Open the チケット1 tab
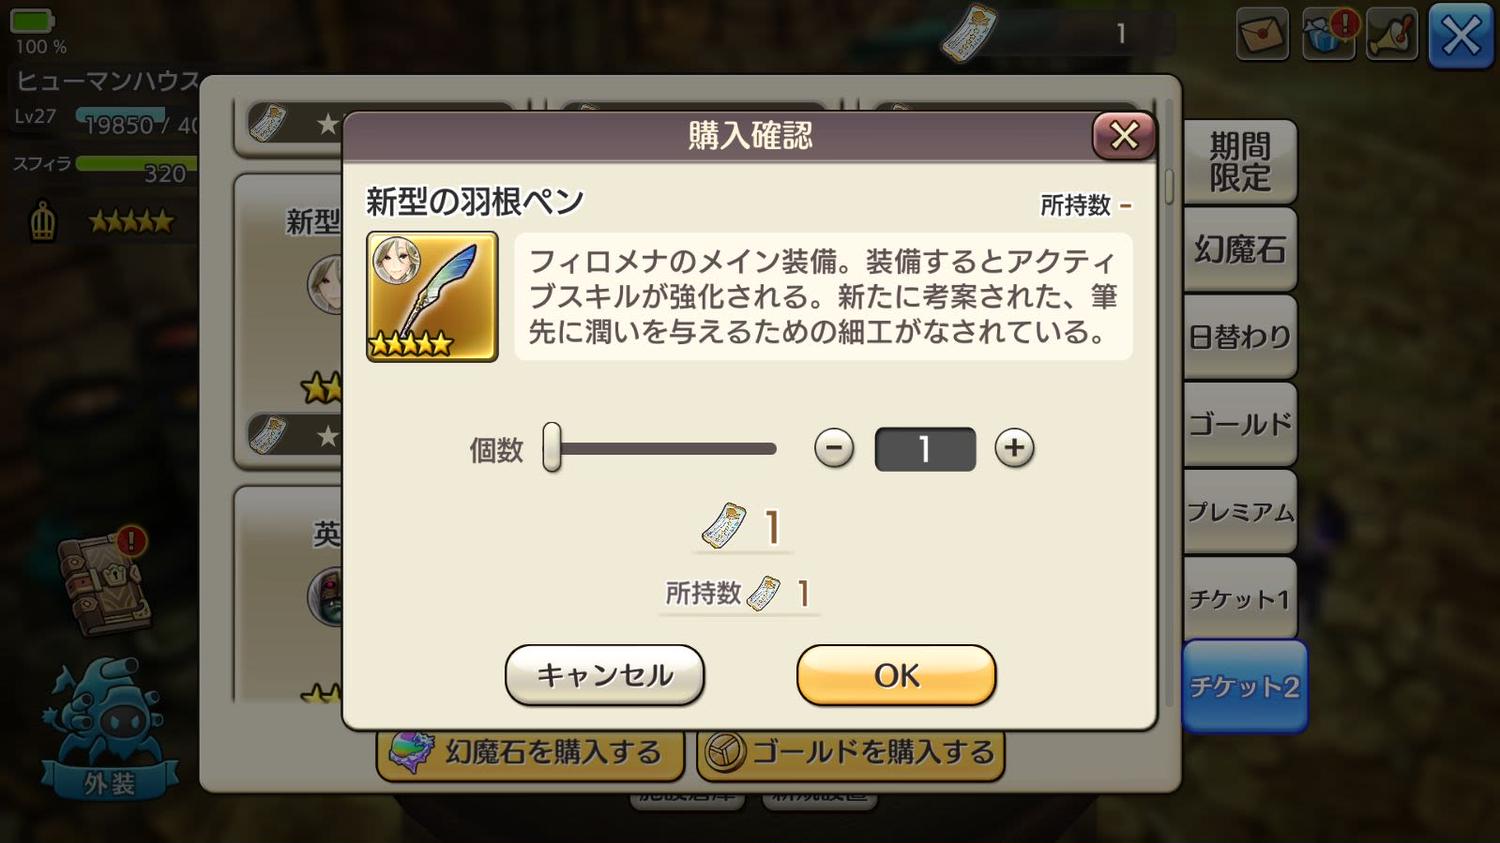This screenshot has width=1500, height=843. [1240, 599]
